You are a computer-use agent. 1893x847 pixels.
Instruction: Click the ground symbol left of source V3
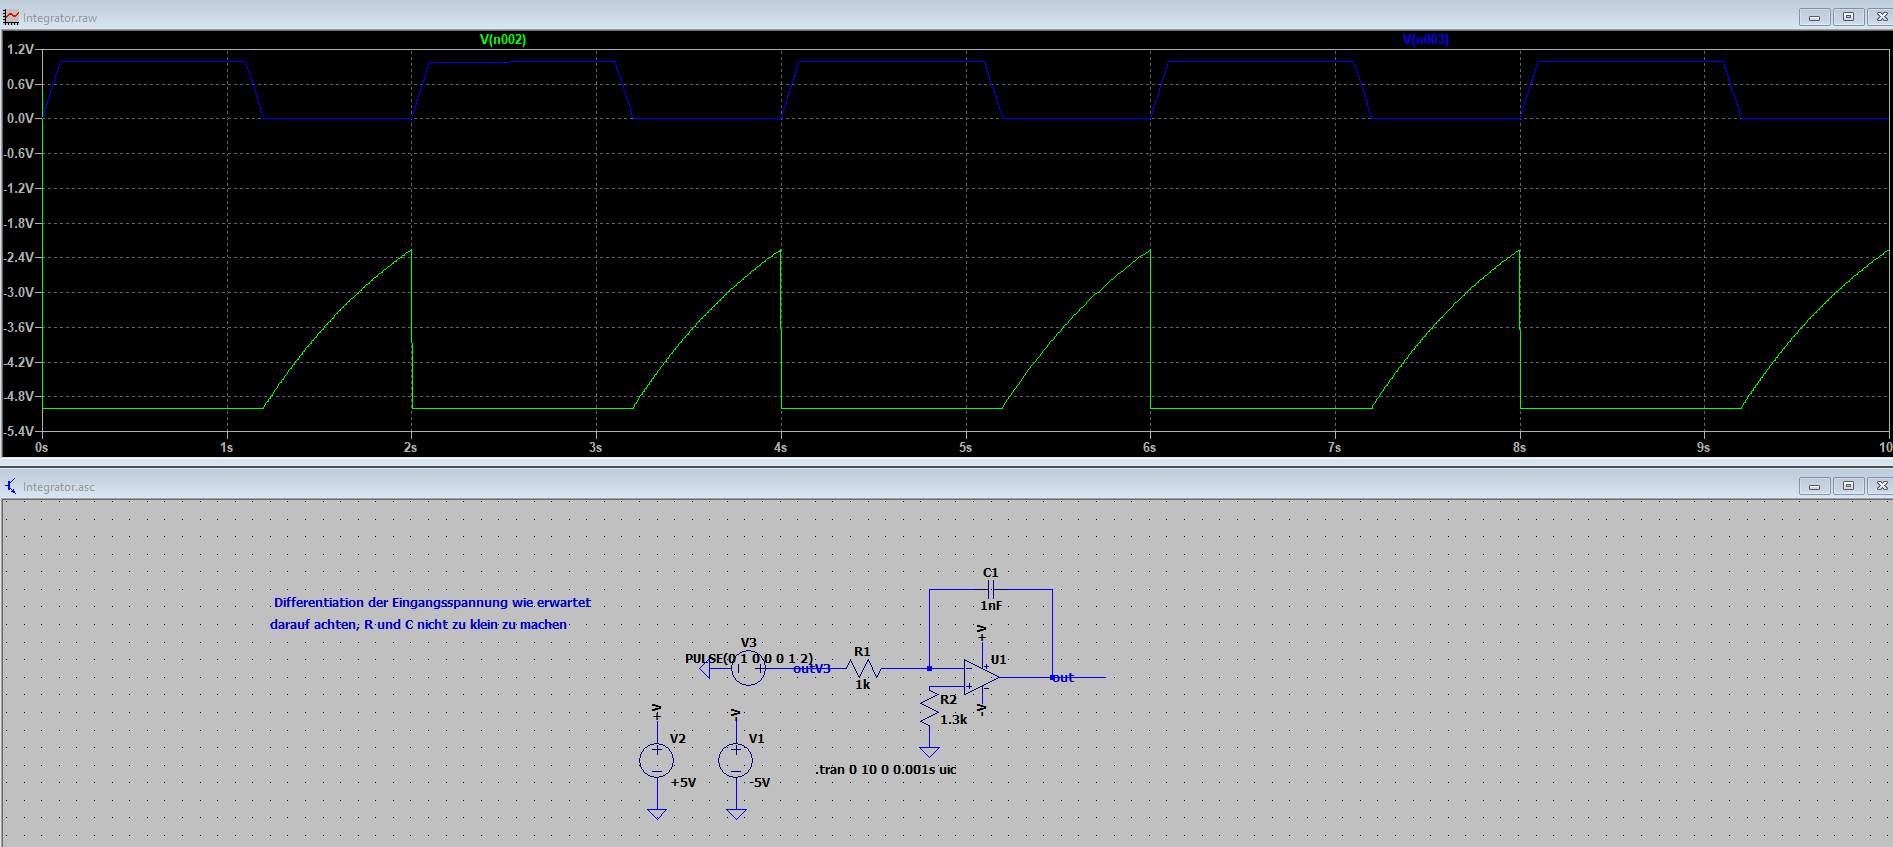pyautogui.click(x=704, y=668)
